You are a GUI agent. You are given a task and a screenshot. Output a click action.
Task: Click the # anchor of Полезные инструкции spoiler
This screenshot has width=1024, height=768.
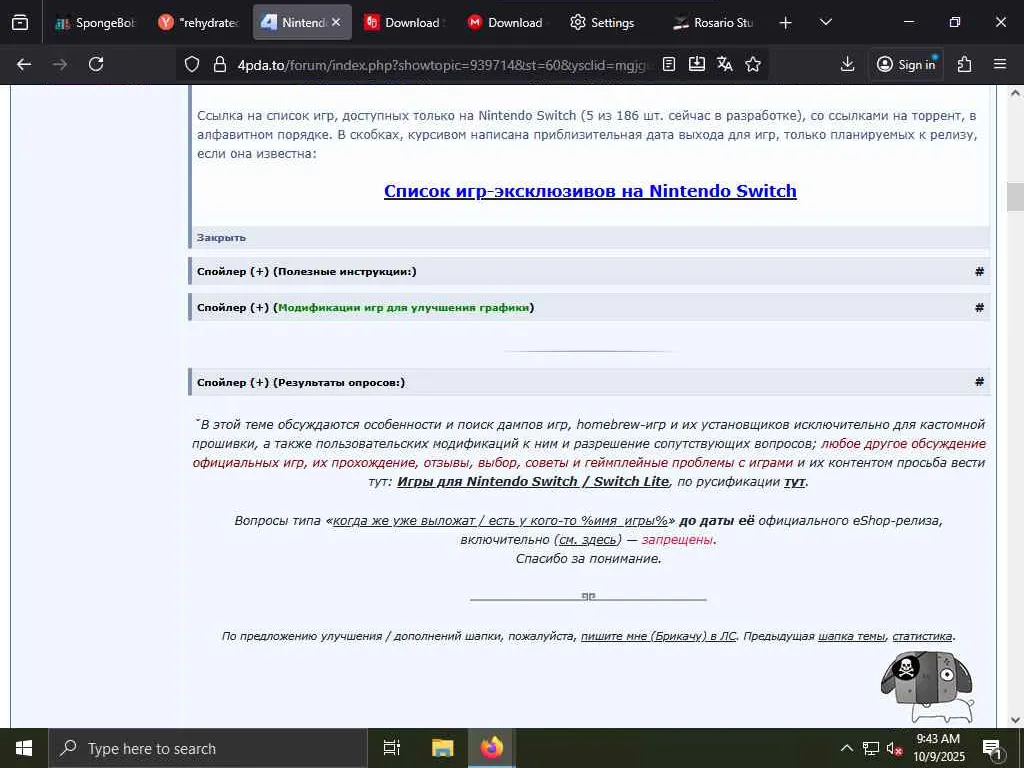pos(979,272)
